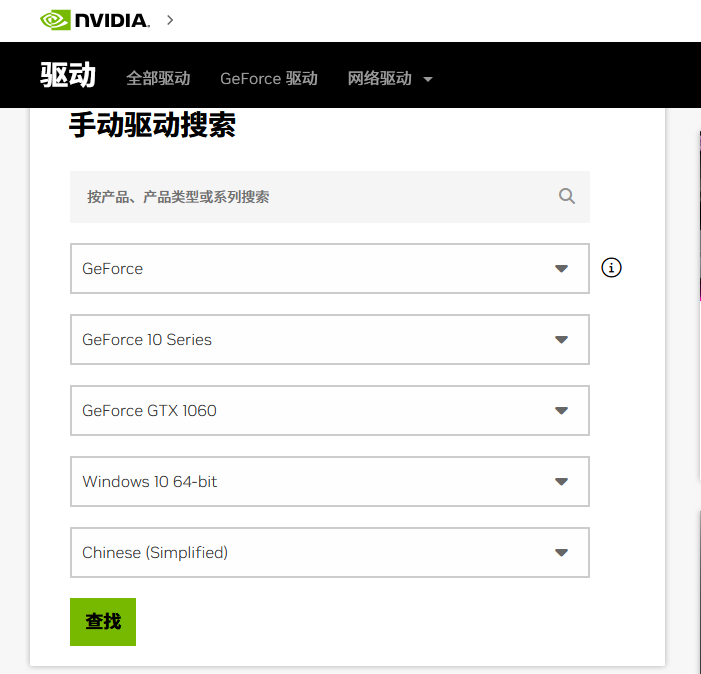Click the chevron next to NVIDIA logo
This screenshot has height=674, width=701.
(170, 20)
